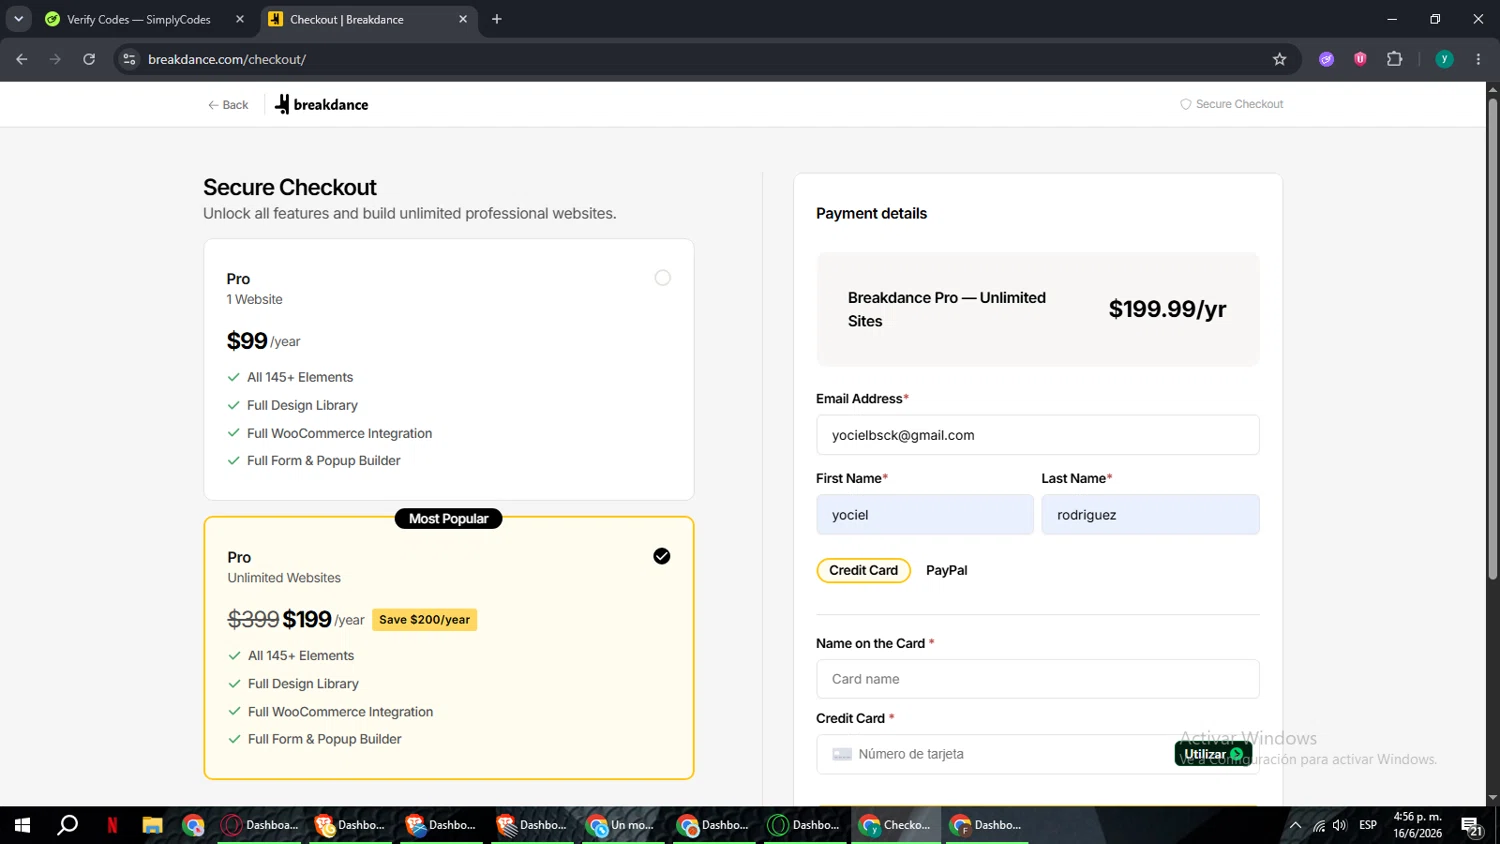Open the purple extension icon in toolbar
1500x844 pixels.
point(1326,59)
